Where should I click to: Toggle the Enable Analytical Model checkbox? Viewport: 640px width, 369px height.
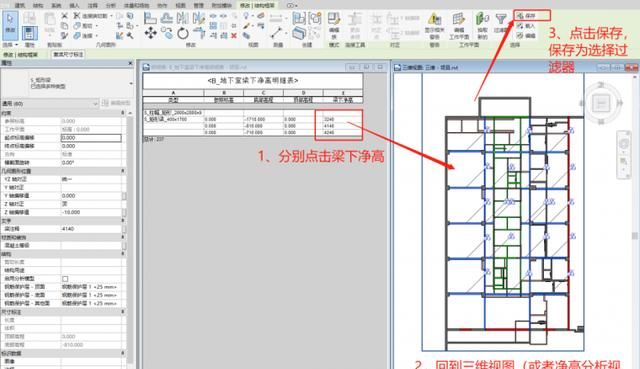click(x=65, y=279)
